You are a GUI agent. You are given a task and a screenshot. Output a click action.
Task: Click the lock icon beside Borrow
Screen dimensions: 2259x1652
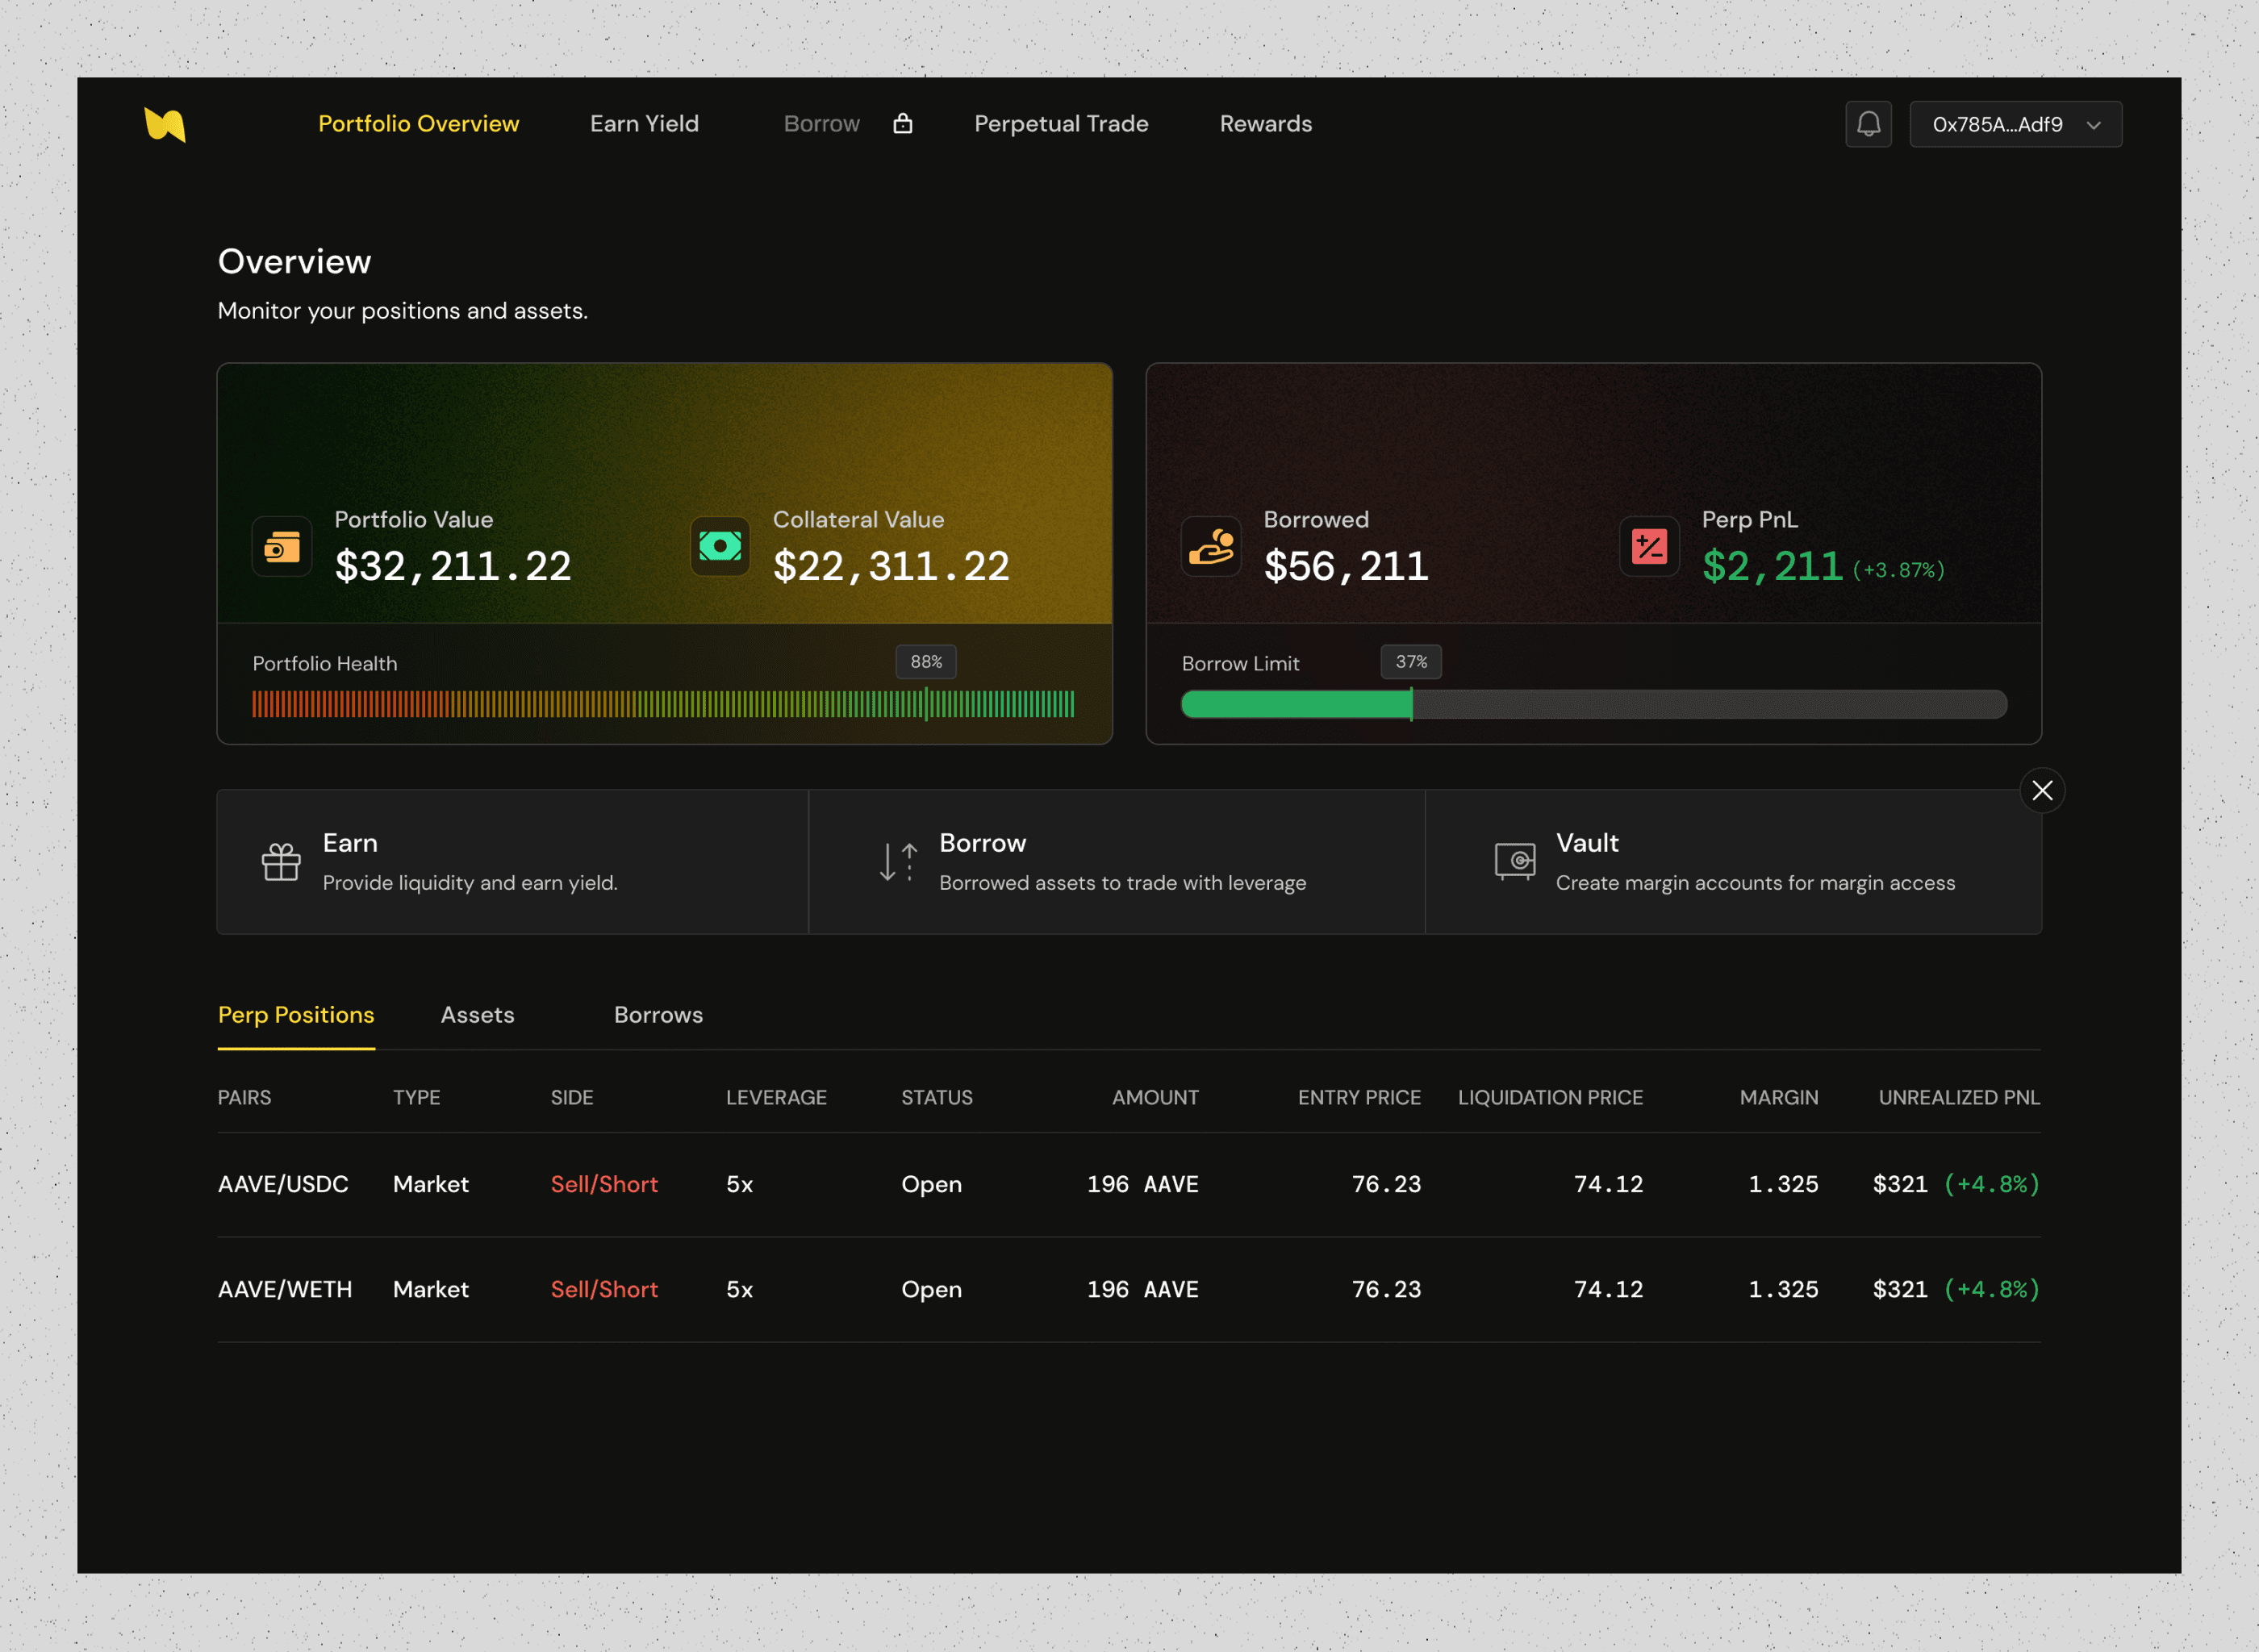pyautogui.click(x=902, y=123)
